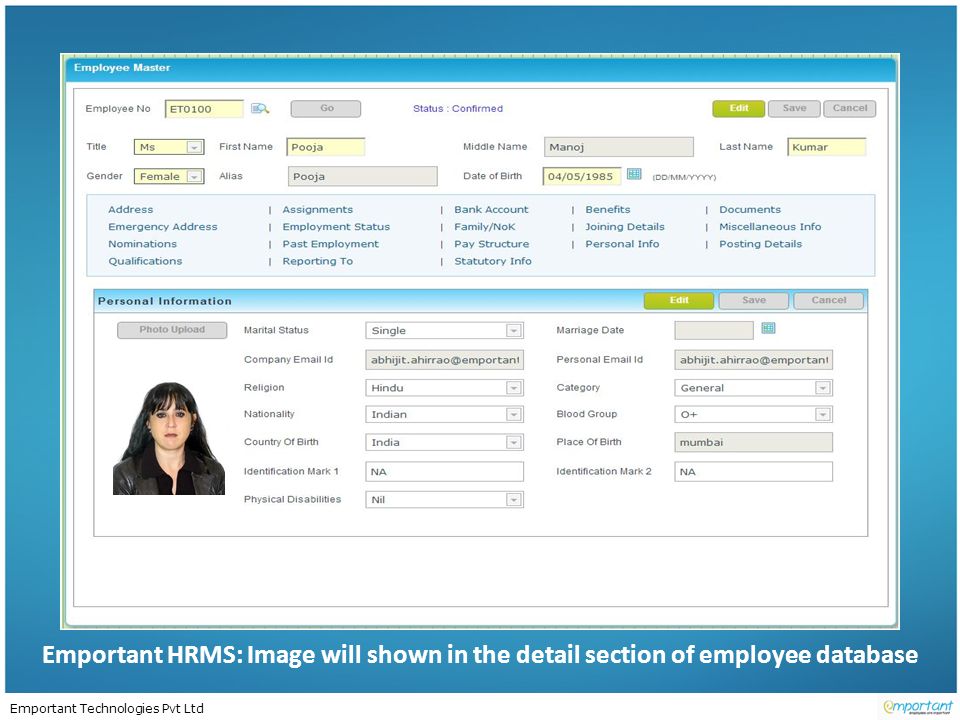Click the Identification Mark 2 field
Image resolution: width=960 pixels, height=720 pixels.
(754, 471)
